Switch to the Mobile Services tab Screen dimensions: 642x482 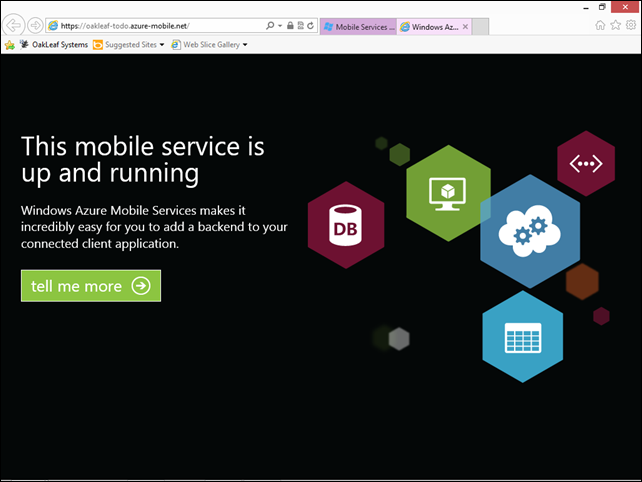click(x=358, y=27)
